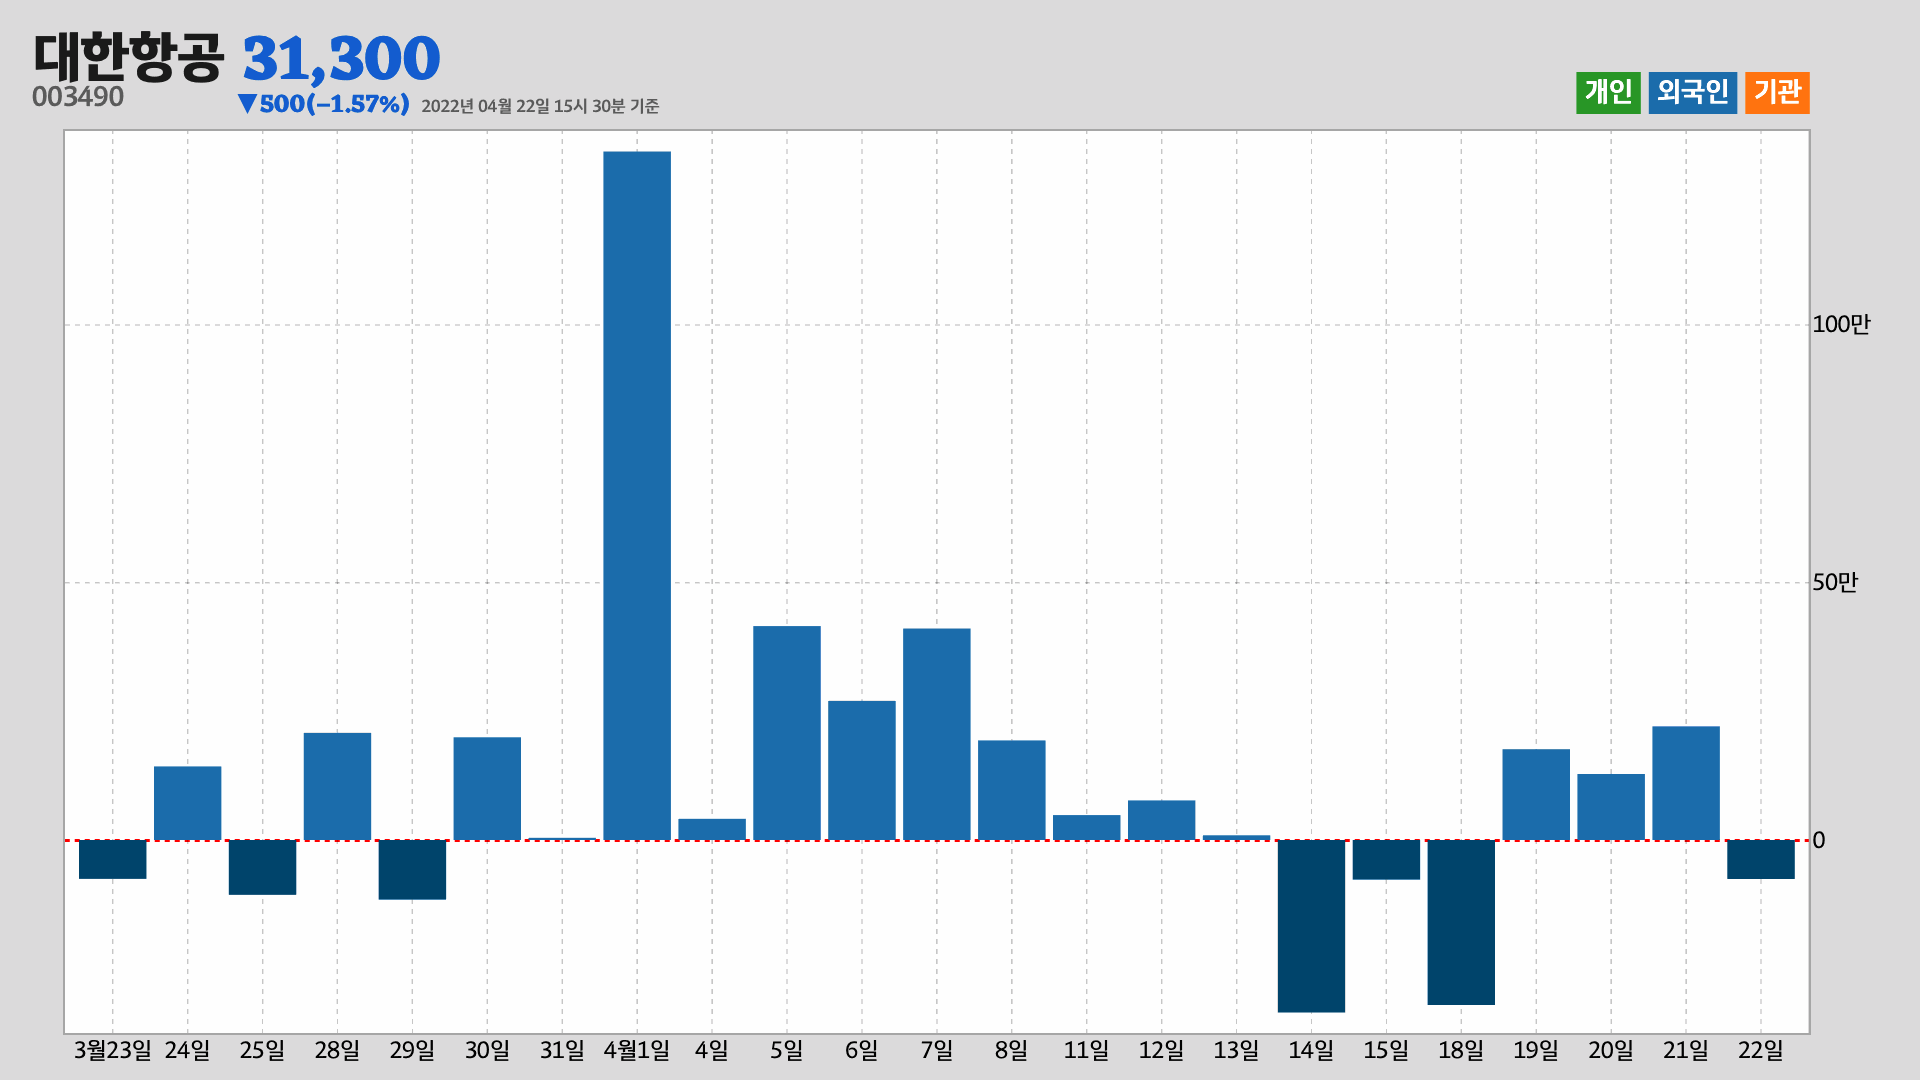Screen dimensions: 1920x1080
Task: Click the 13일 x-axis date label
Action: tap(1236, 1051)
